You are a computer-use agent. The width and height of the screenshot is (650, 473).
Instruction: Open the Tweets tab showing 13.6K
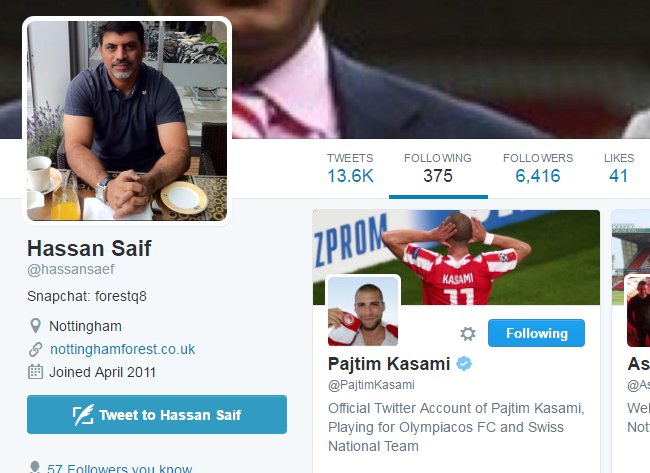click(350, 168)
